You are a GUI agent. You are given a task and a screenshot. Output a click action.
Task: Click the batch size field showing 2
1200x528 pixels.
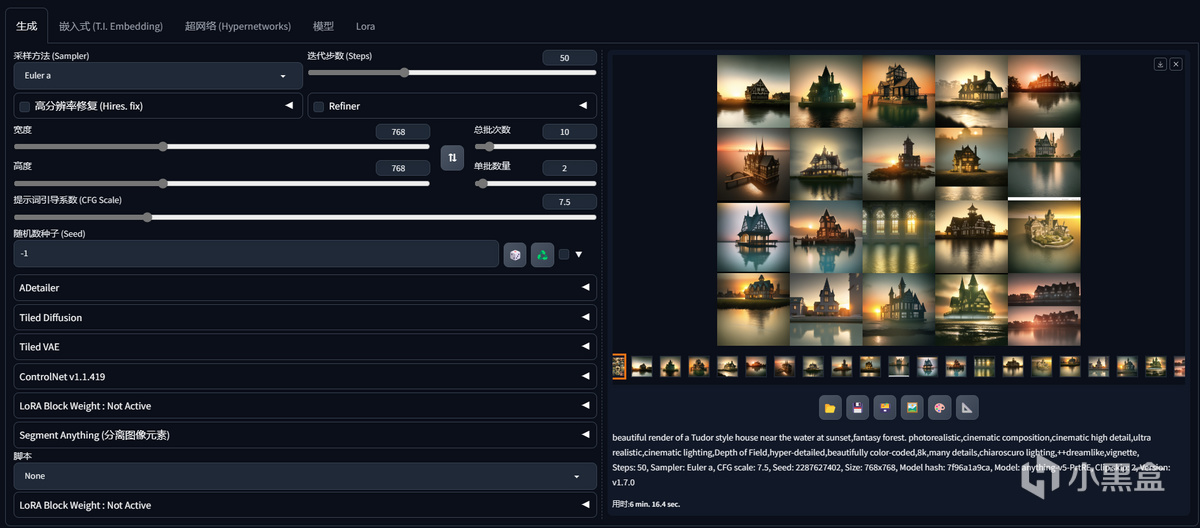[569, 168]
